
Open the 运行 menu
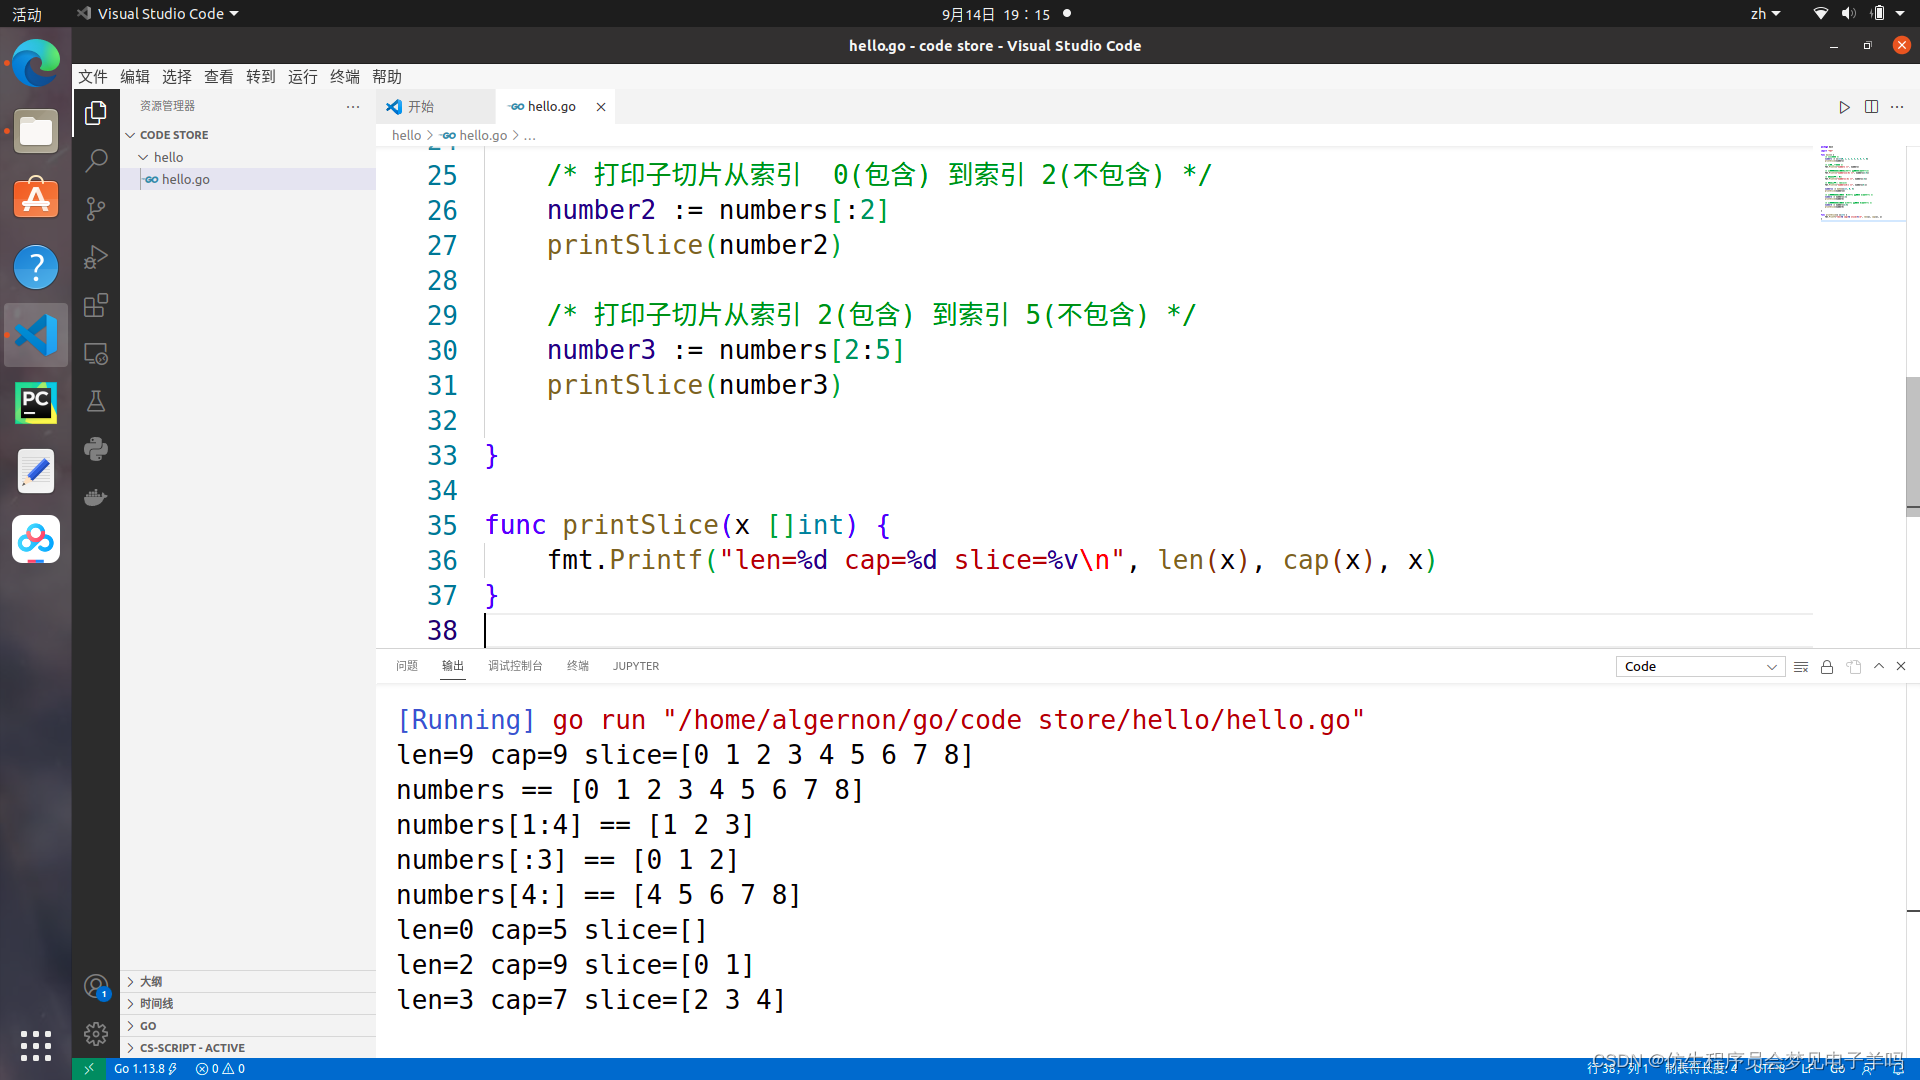point(303,77)
